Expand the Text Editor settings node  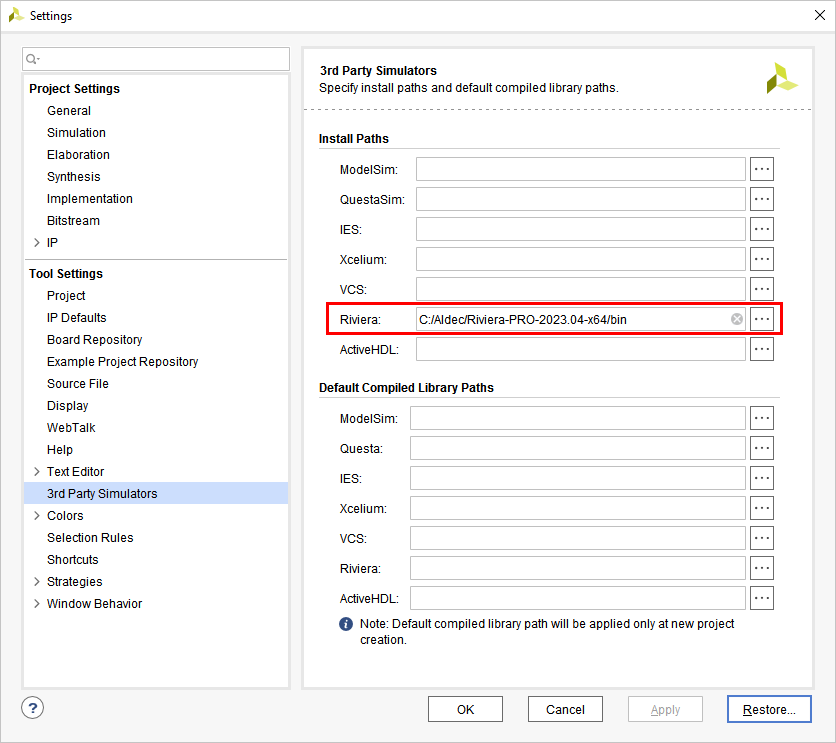pyautogui.click(x=37, y=472)
